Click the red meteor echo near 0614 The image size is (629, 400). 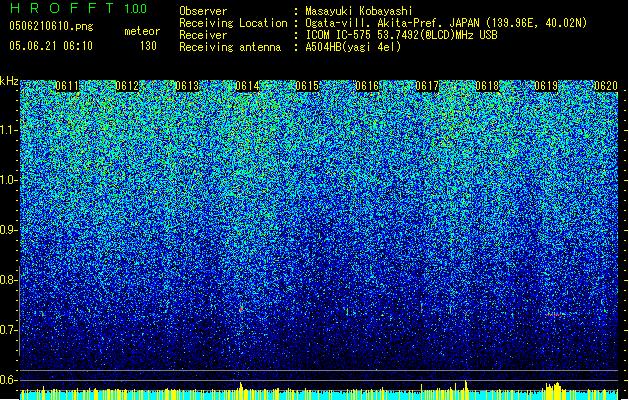(241, 309)
